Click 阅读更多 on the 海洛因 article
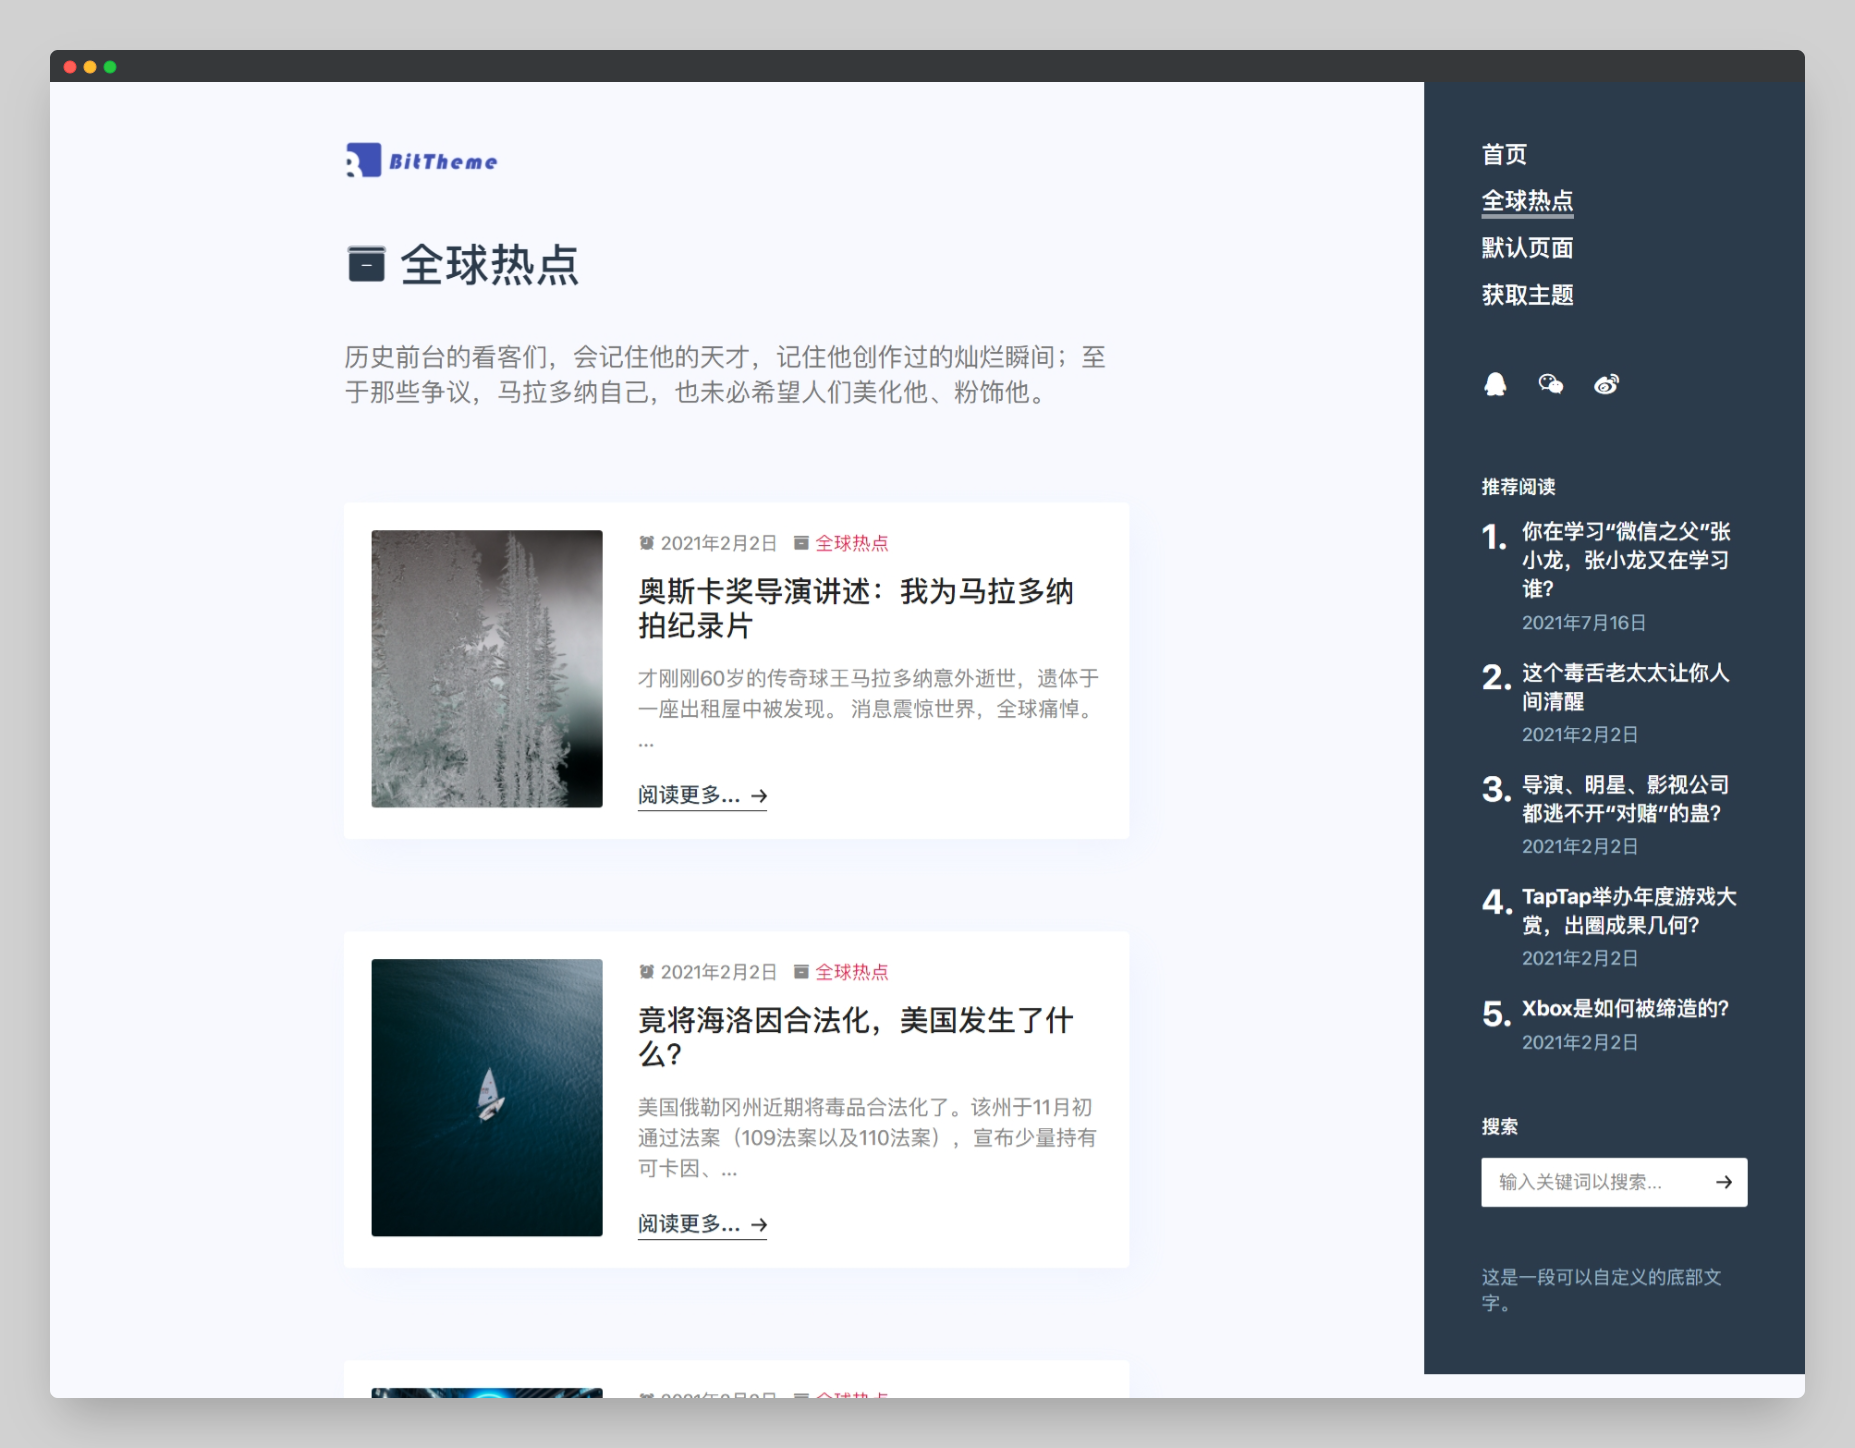Image resolution: width=1855 pixels, height=1448 pixels. [x=702, y=1224]
